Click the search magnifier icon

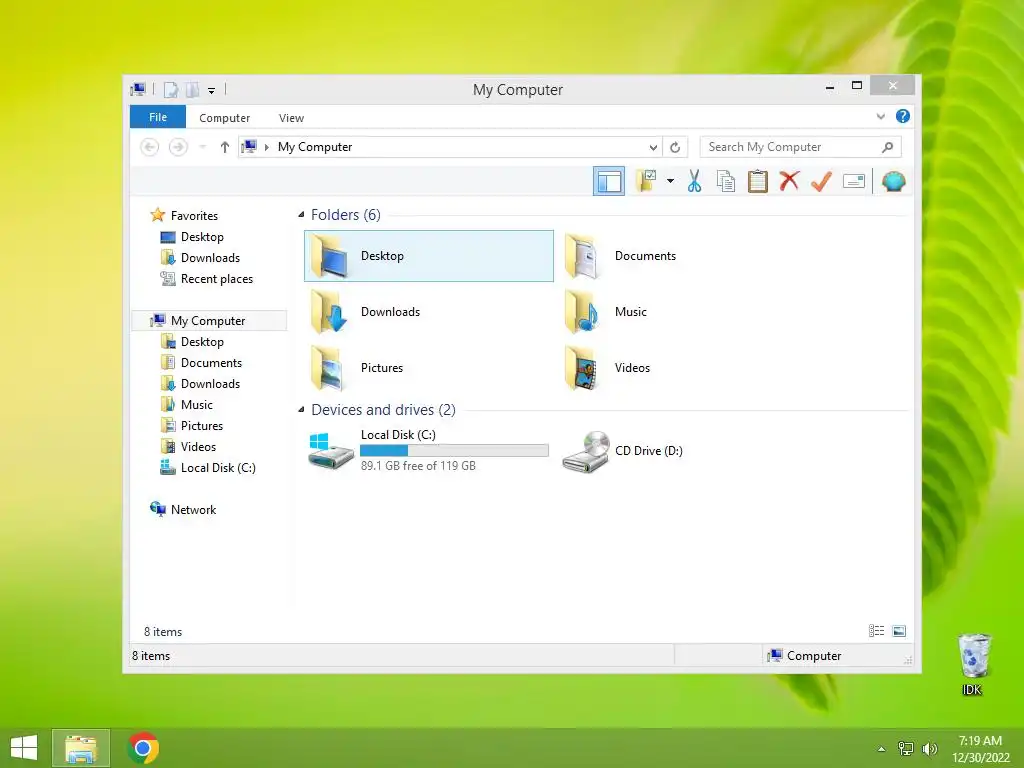pyautogui.click(x=888, y=147)
